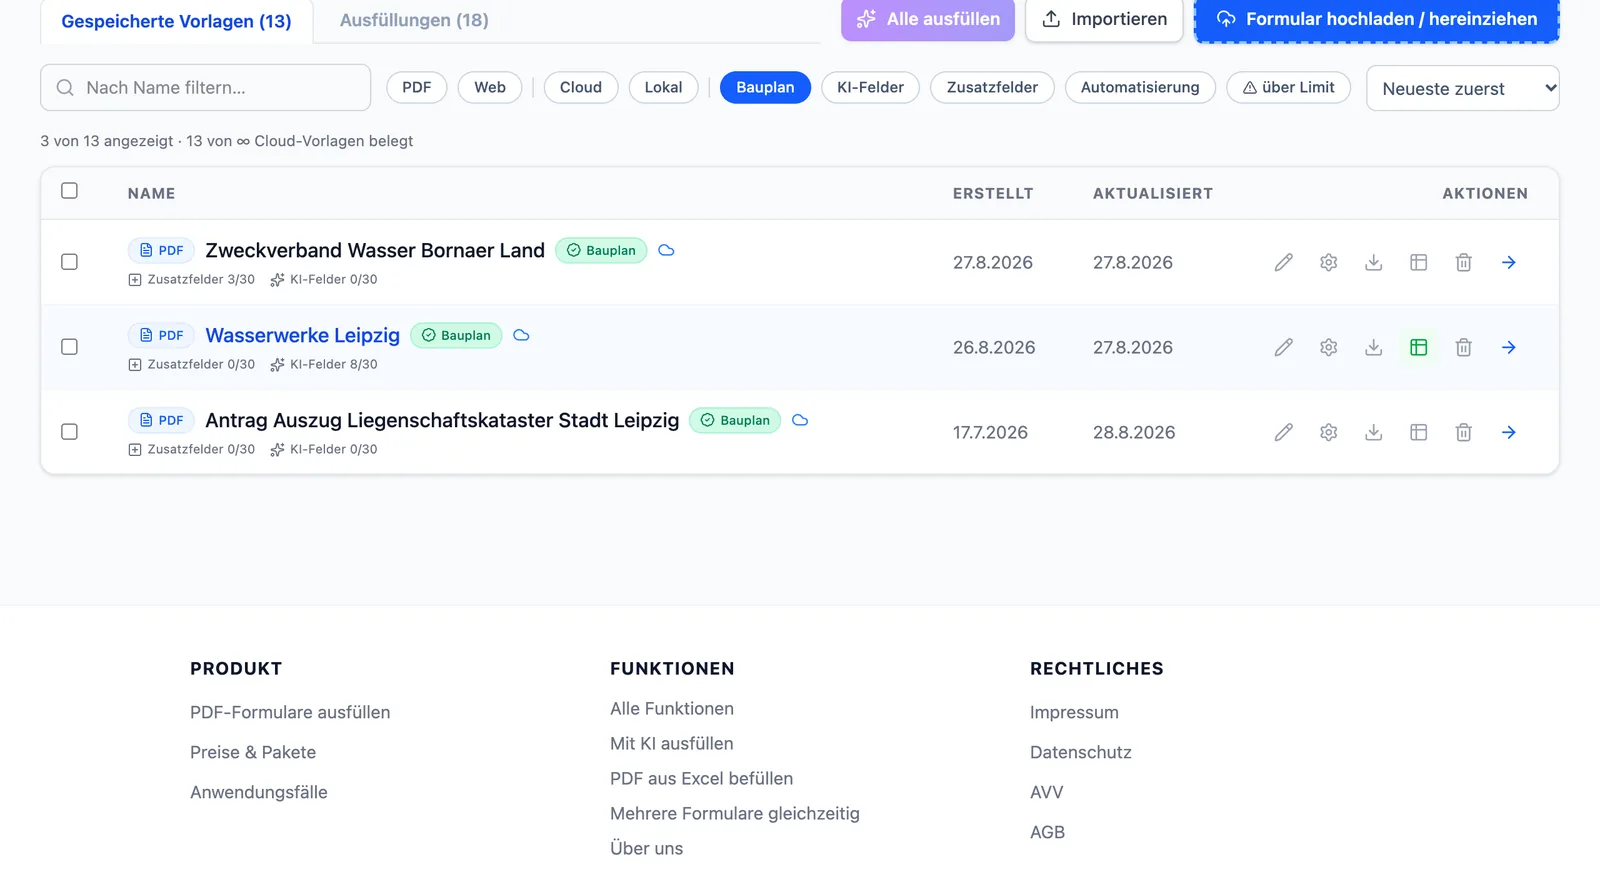Delete Wasserwerke Leipzig with trash icon
The width and height of the screenshot is (1600, 872).
[1463, 347]
